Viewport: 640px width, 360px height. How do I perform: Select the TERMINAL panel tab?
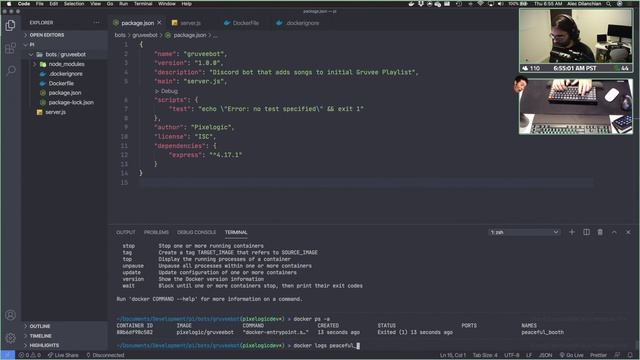click(x=236, y=232)
